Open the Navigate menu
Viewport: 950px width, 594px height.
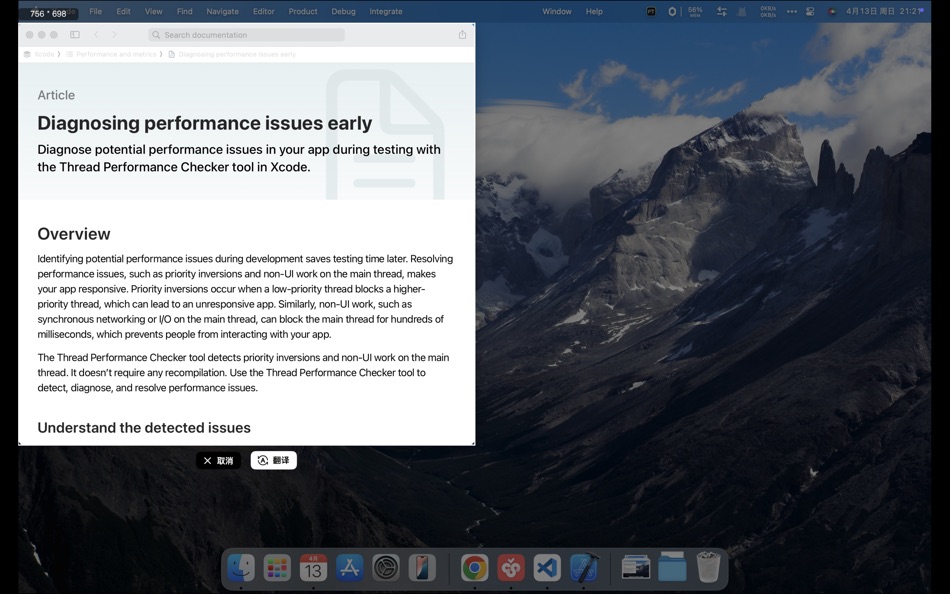pos(222,11)
